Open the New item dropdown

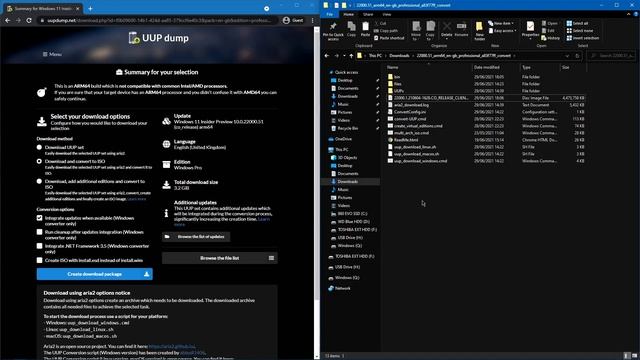point(501,23)
